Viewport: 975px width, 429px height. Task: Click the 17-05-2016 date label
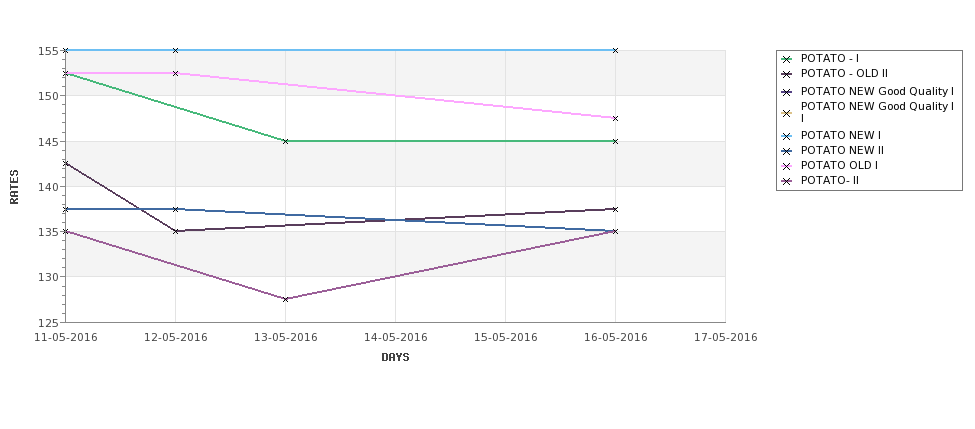tap(726, 338)
